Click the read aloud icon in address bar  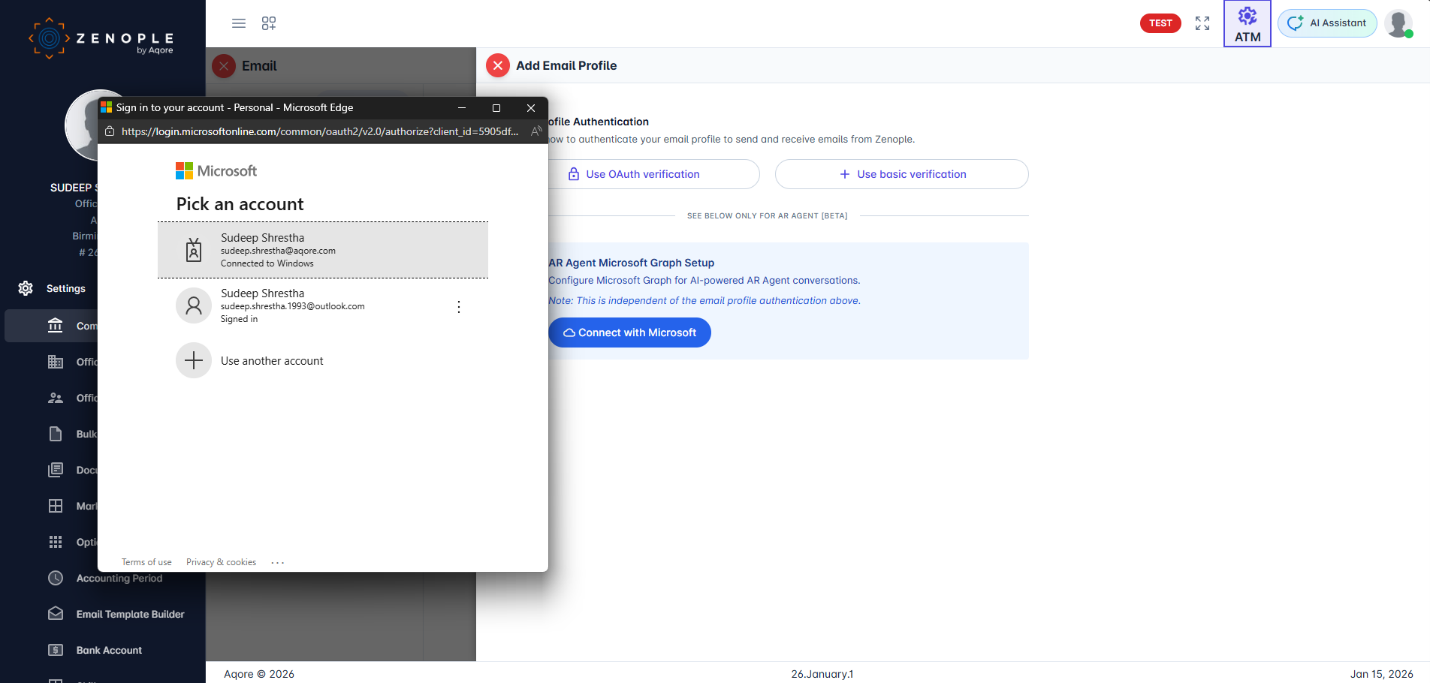[537, 131]
